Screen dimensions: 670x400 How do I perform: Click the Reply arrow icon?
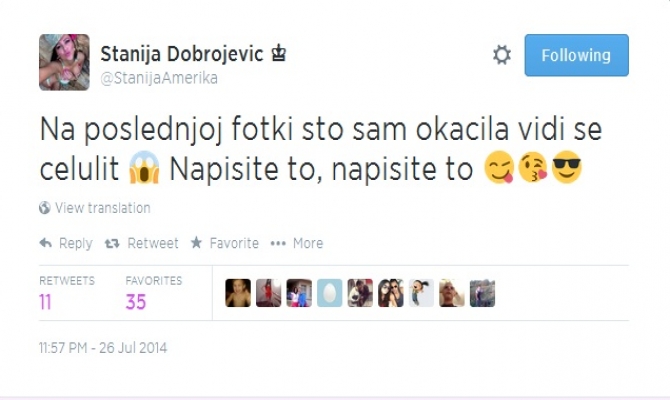tap(45, 243)
